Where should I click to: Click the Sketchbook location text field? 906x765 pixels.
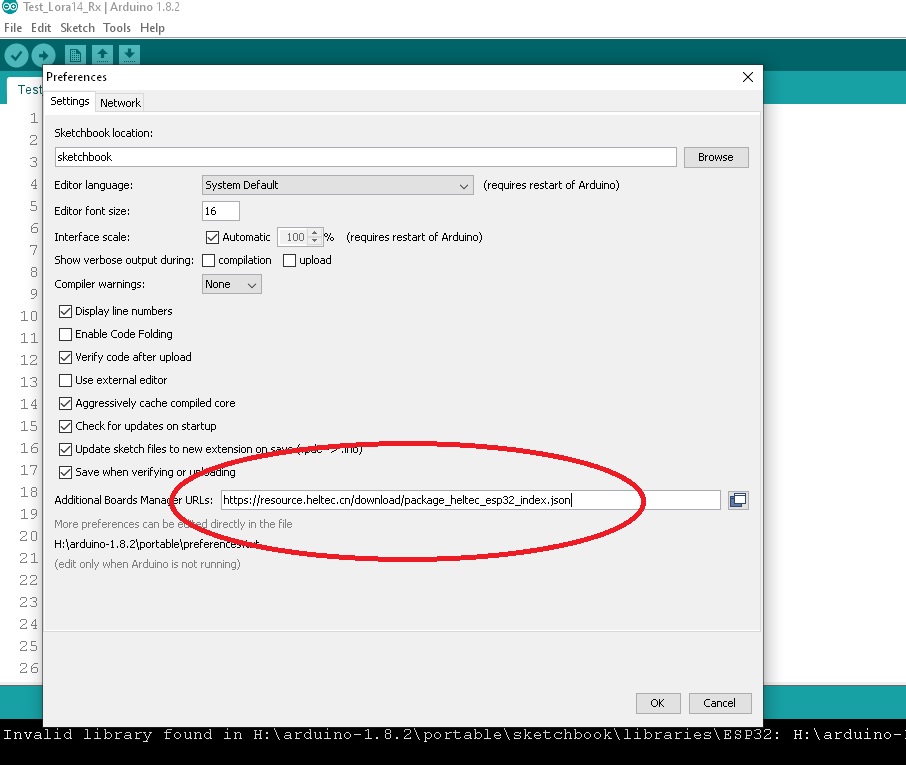[x=366, y=157]
